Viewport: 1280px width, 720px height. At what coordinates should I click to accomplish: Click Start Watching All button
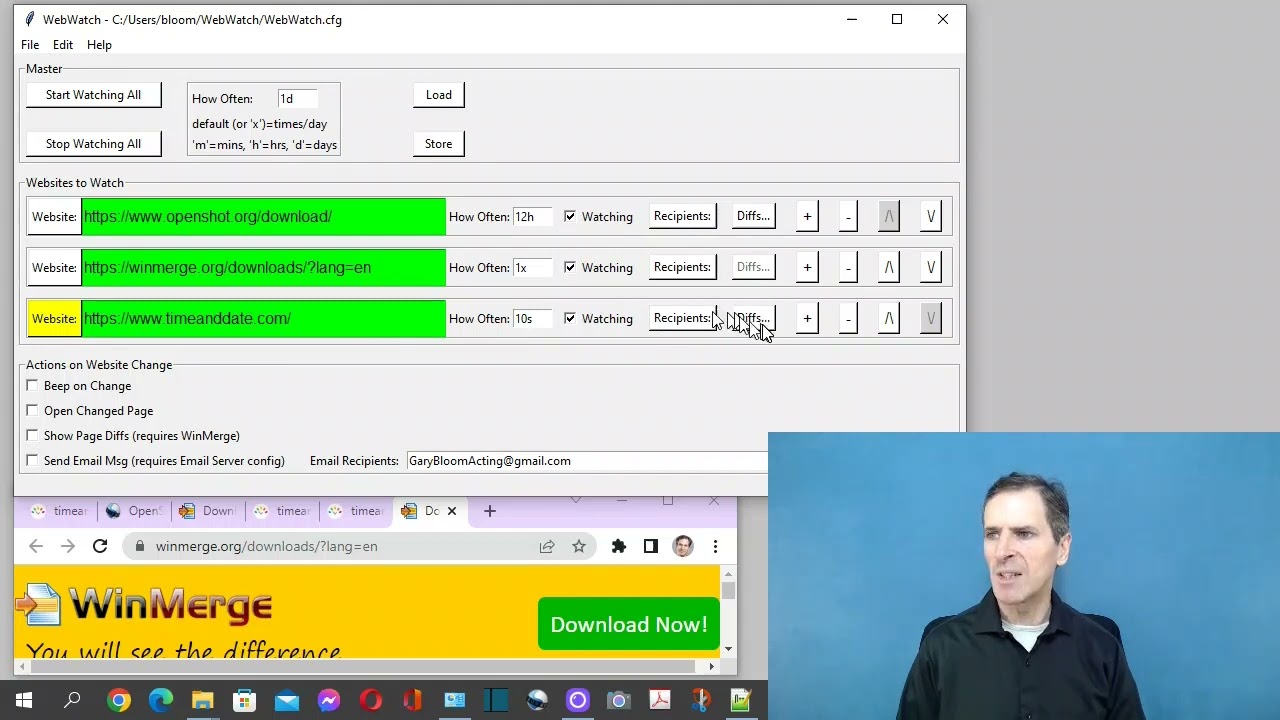tap(93, 95)
